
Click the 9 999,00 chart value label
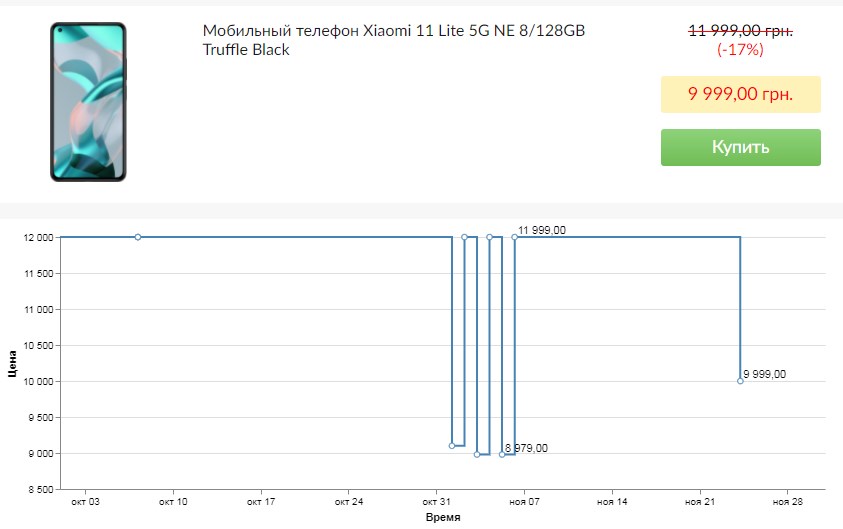coord(764,374)
